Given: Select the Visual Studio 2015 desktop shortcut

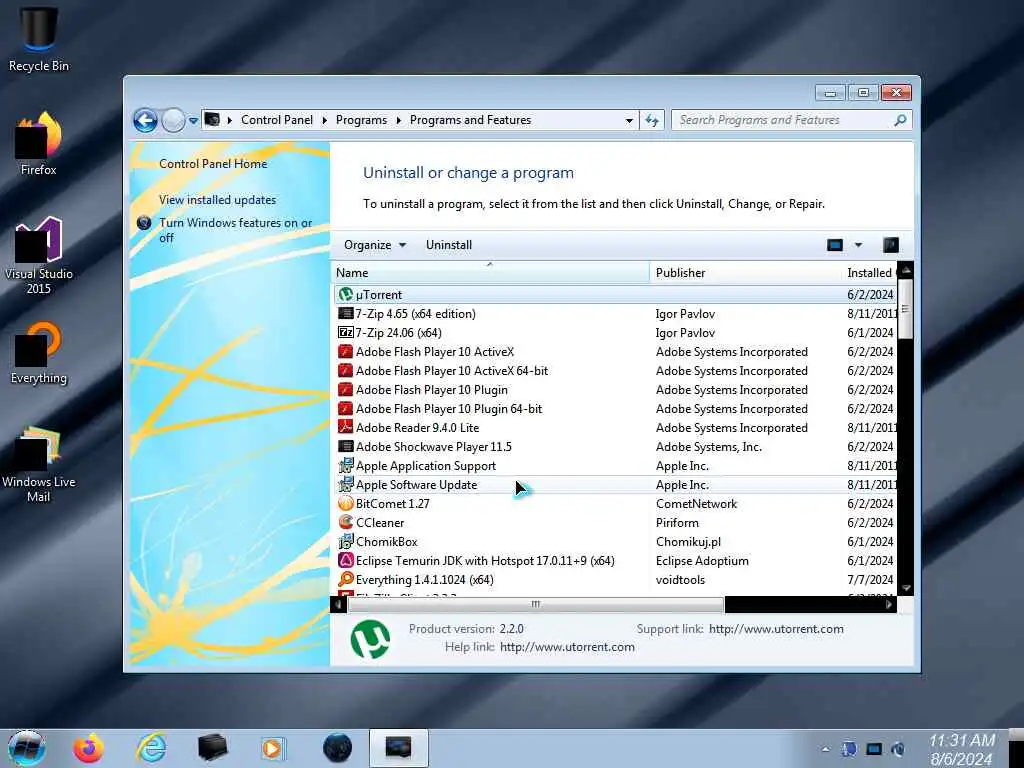Looking at the screenshot, I should coord(39,255).
